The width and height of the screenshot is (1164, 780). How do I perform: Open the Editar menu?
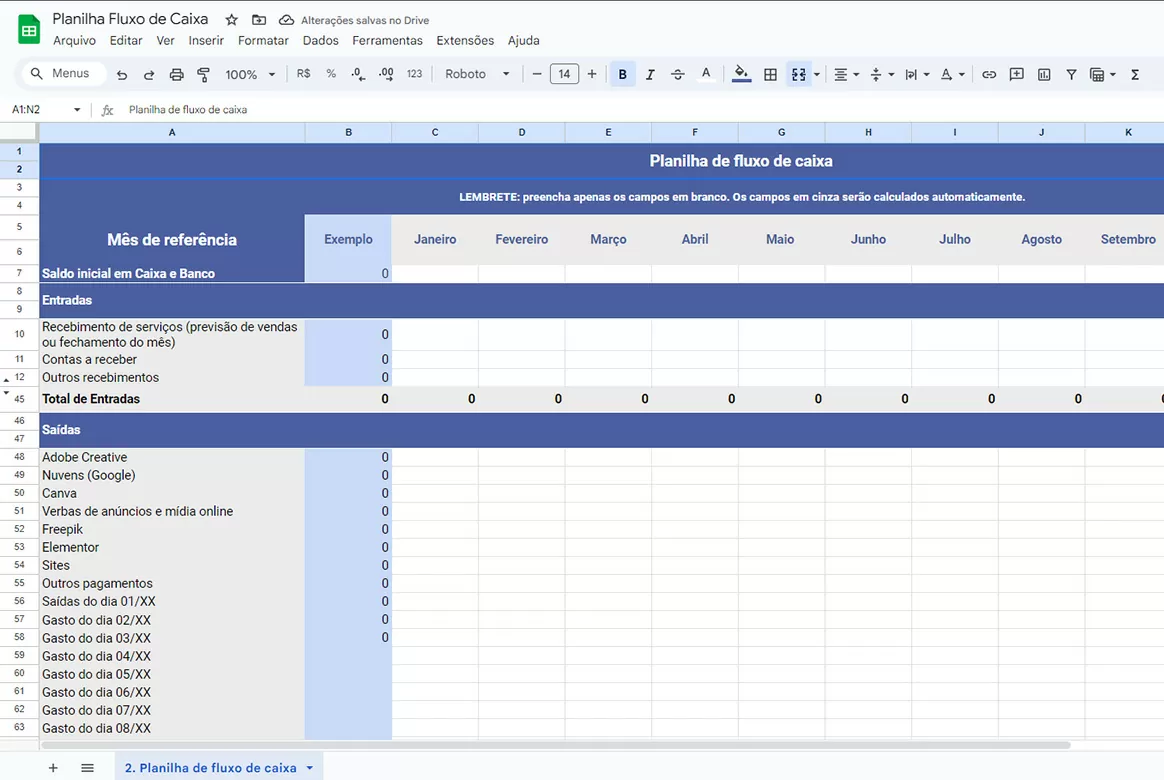(x=125, y=41)
